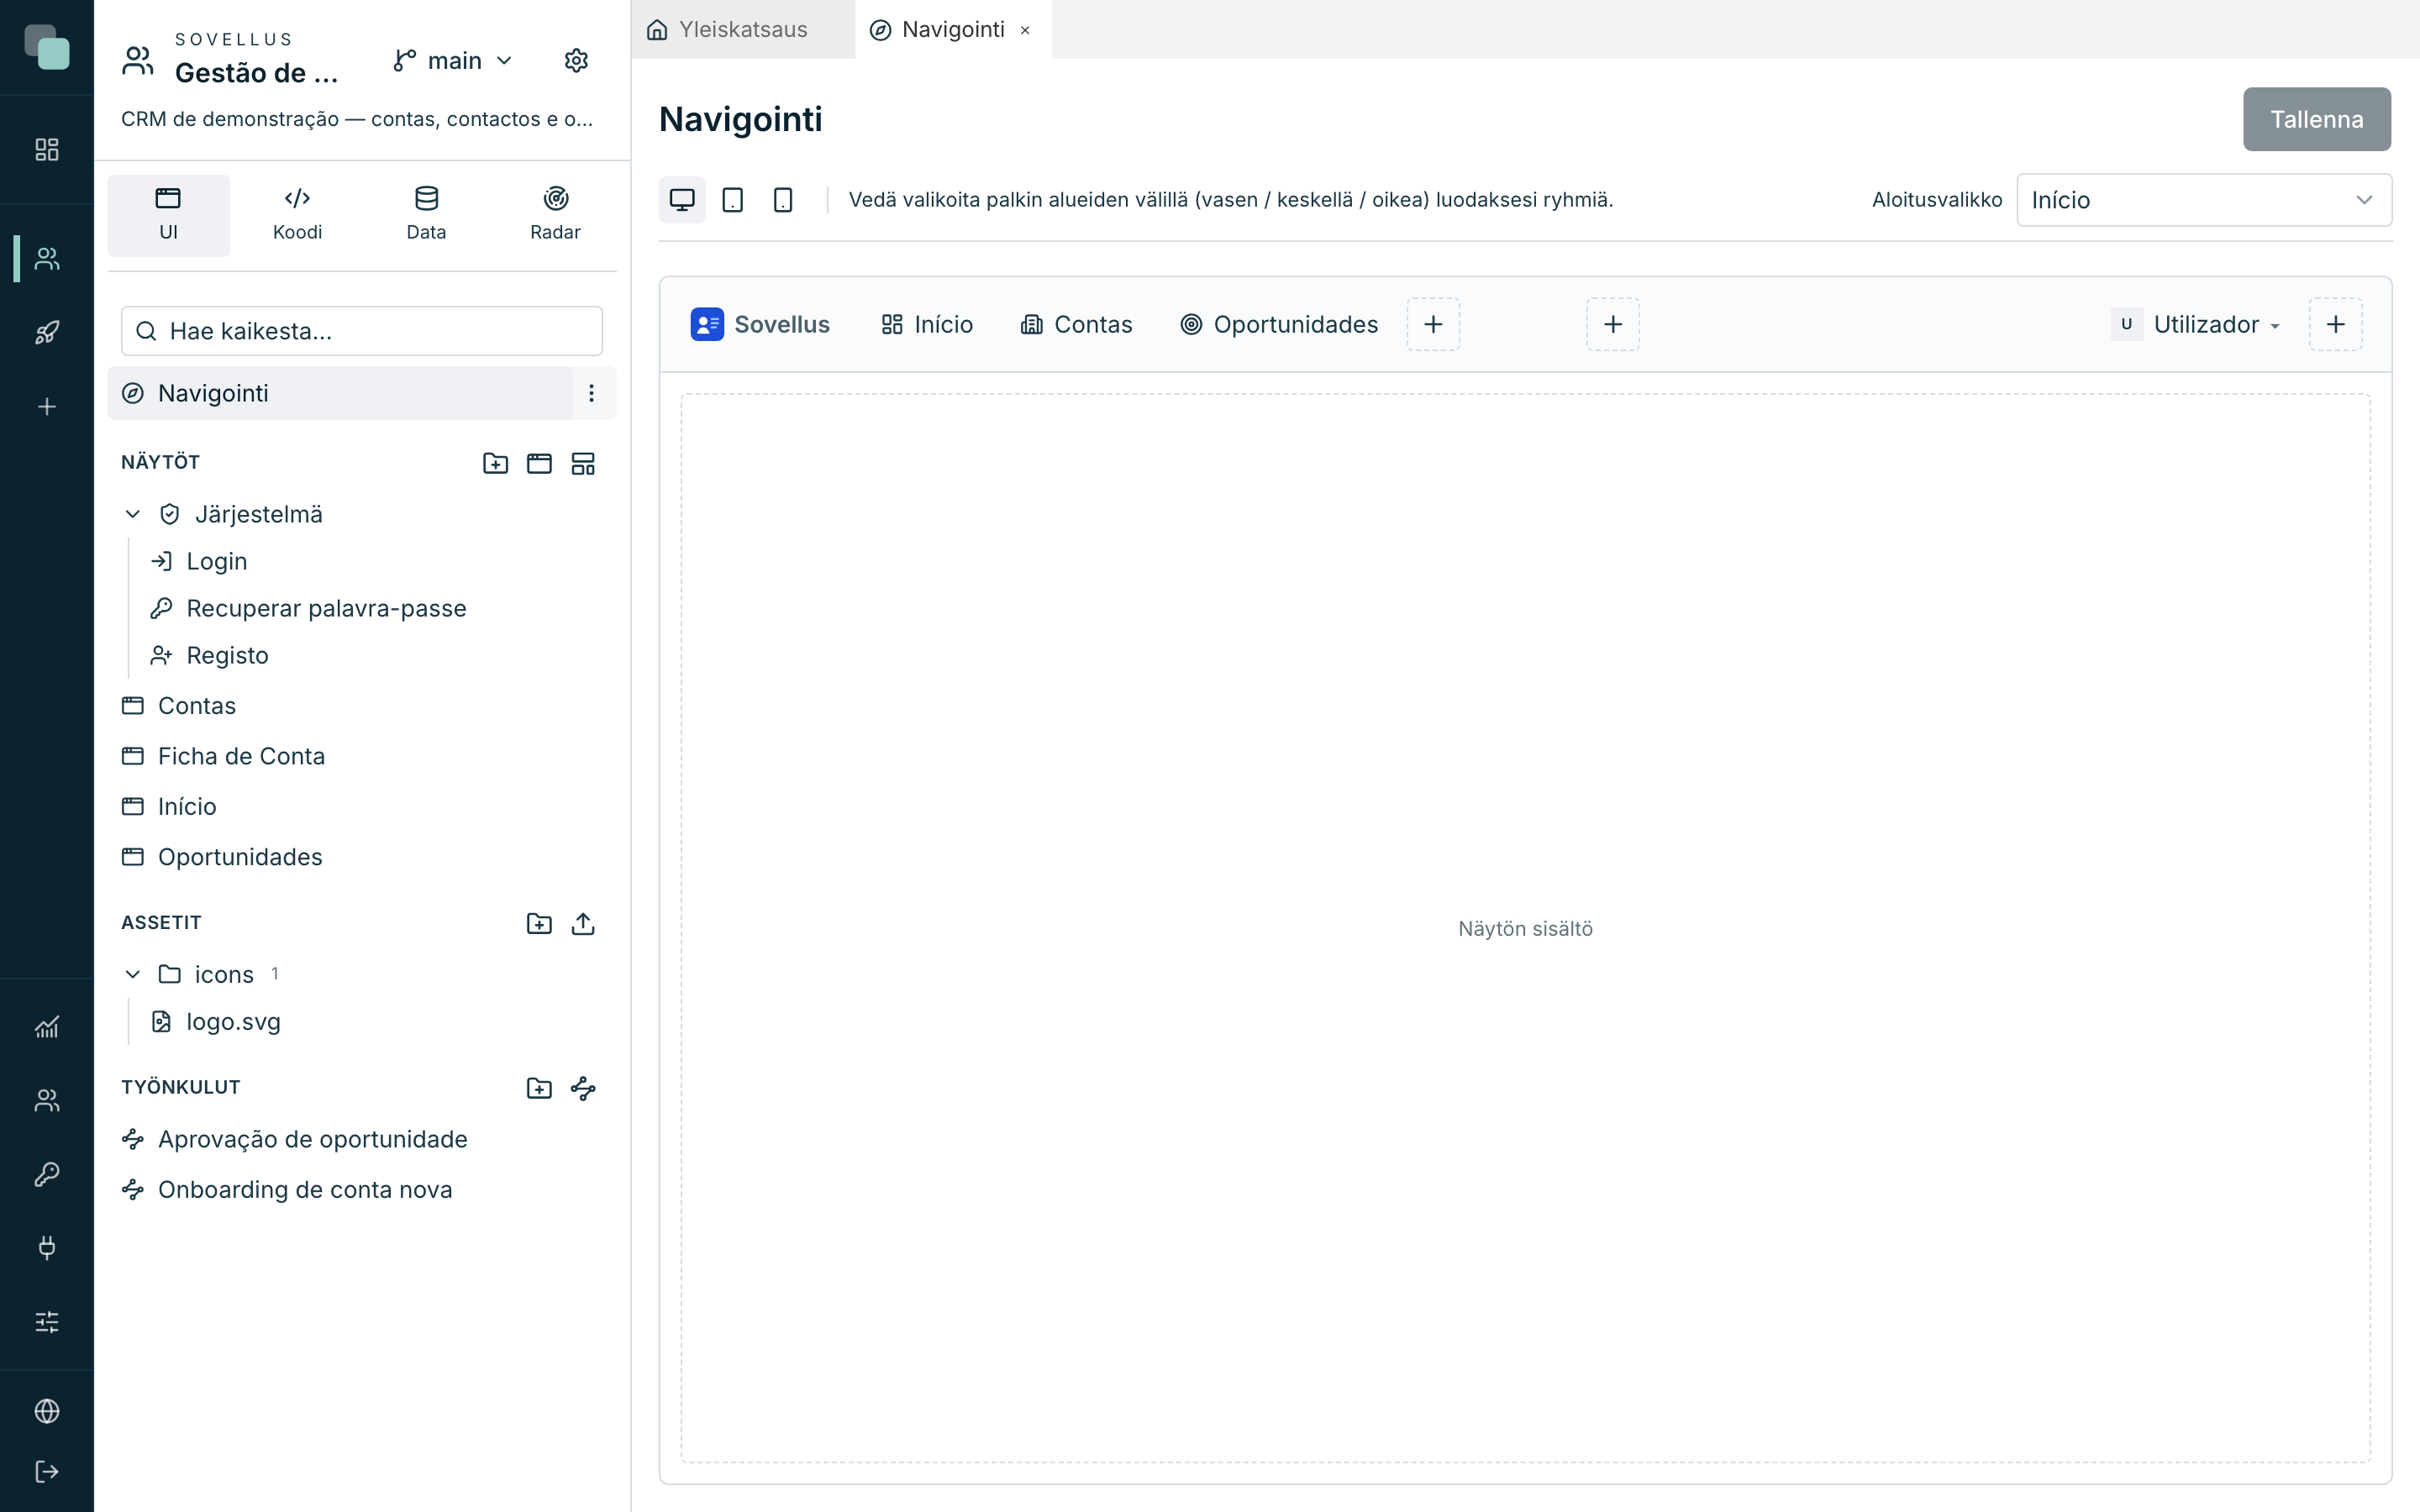This screenshot has height=1512, width=2420.
Task: Switch to the UI tab
Action: point(168,215)
